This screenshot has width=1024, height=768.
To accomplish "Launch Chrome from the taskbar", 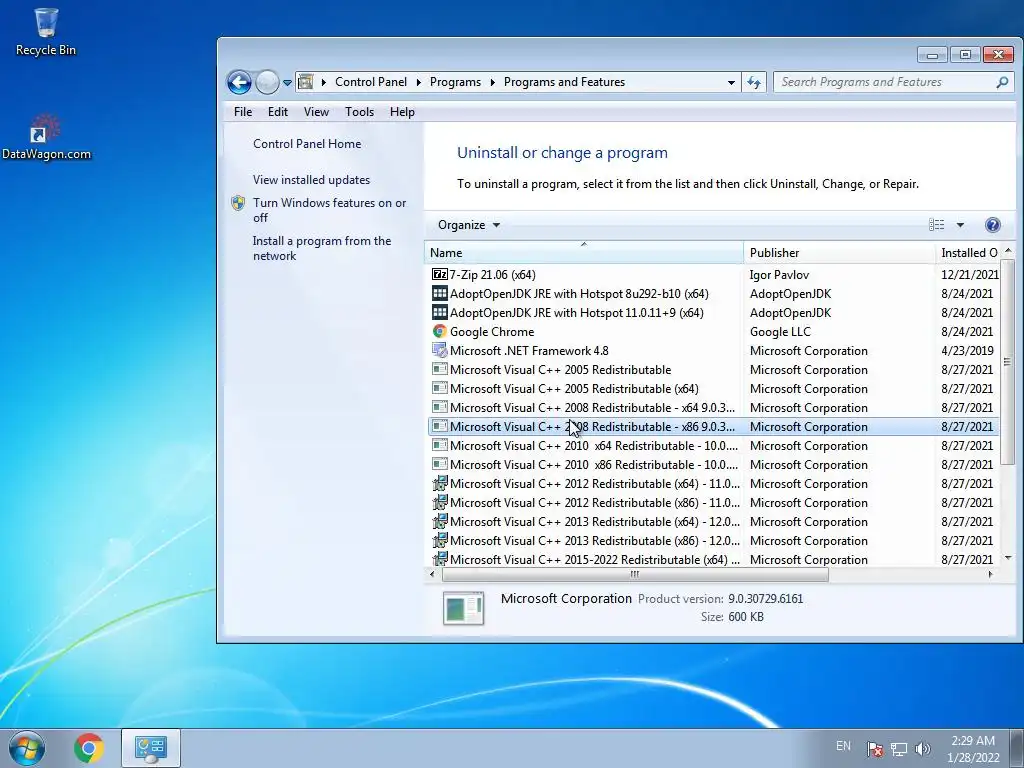I will click(89, 748).
